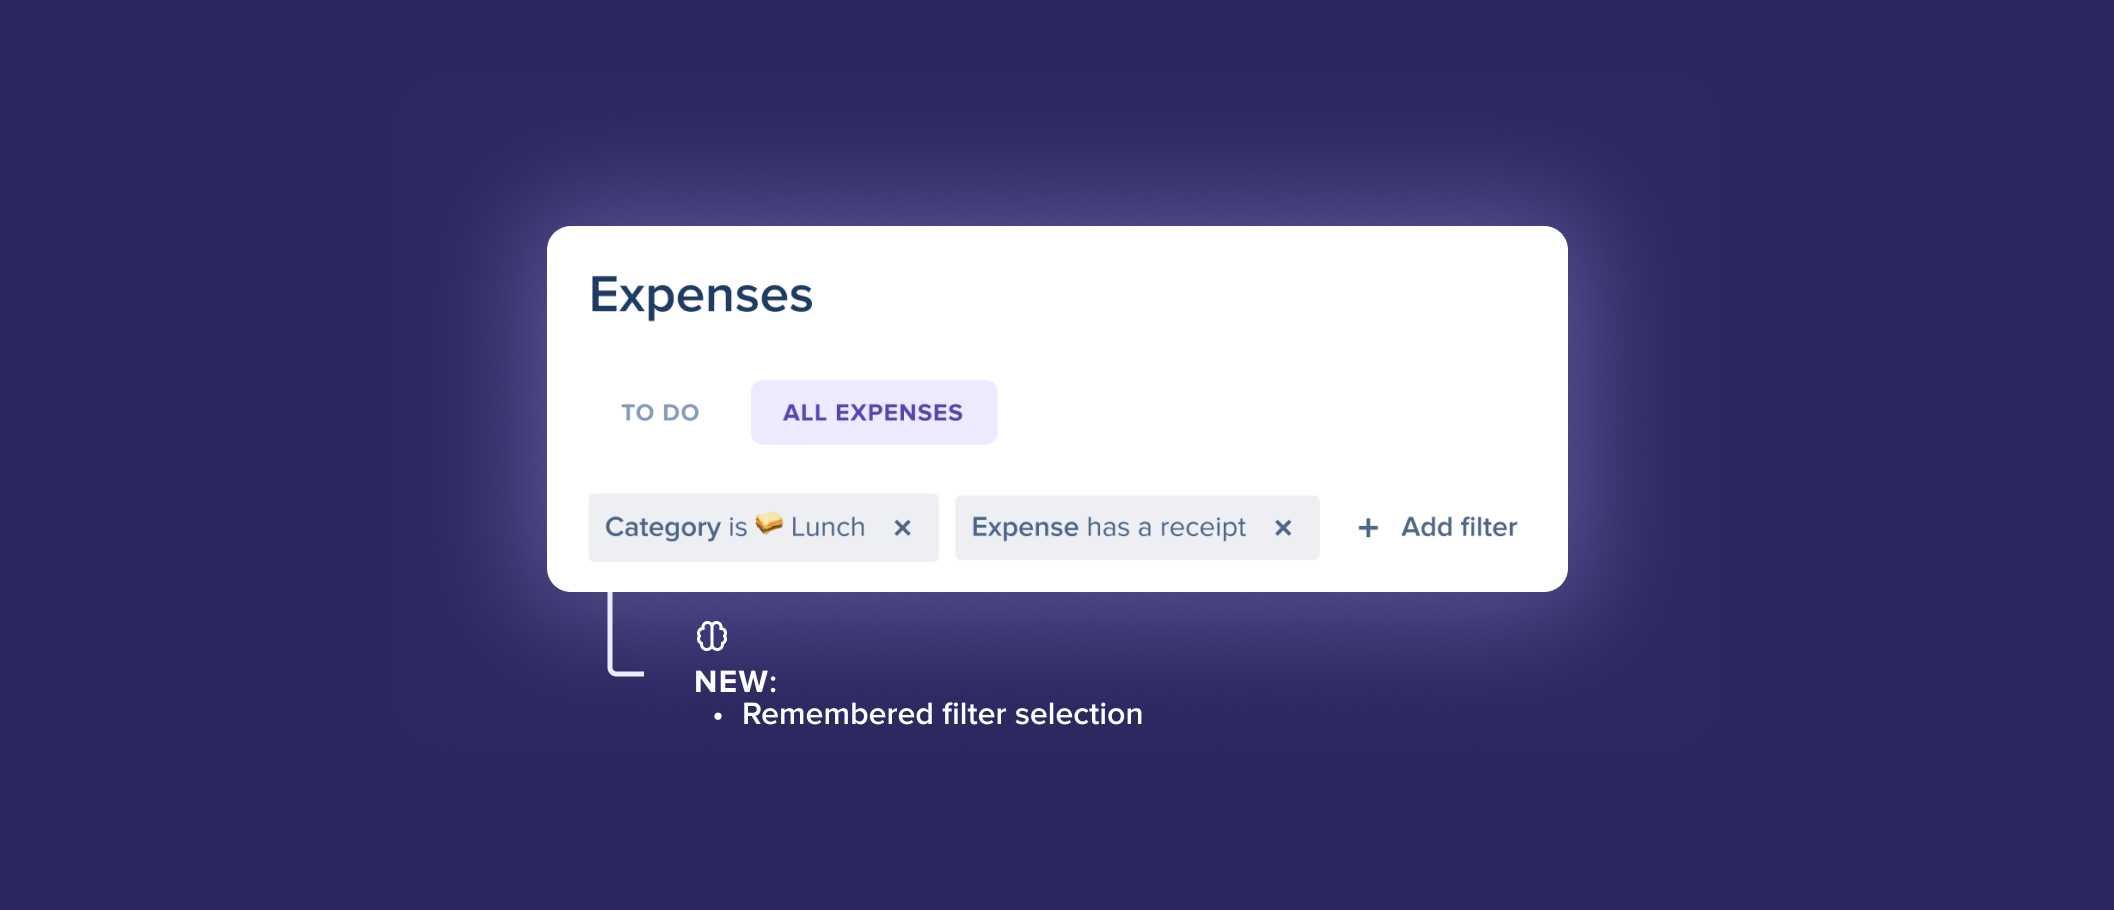
Task: Click the brain icon above NEW
Action: (x=712, y=636)
